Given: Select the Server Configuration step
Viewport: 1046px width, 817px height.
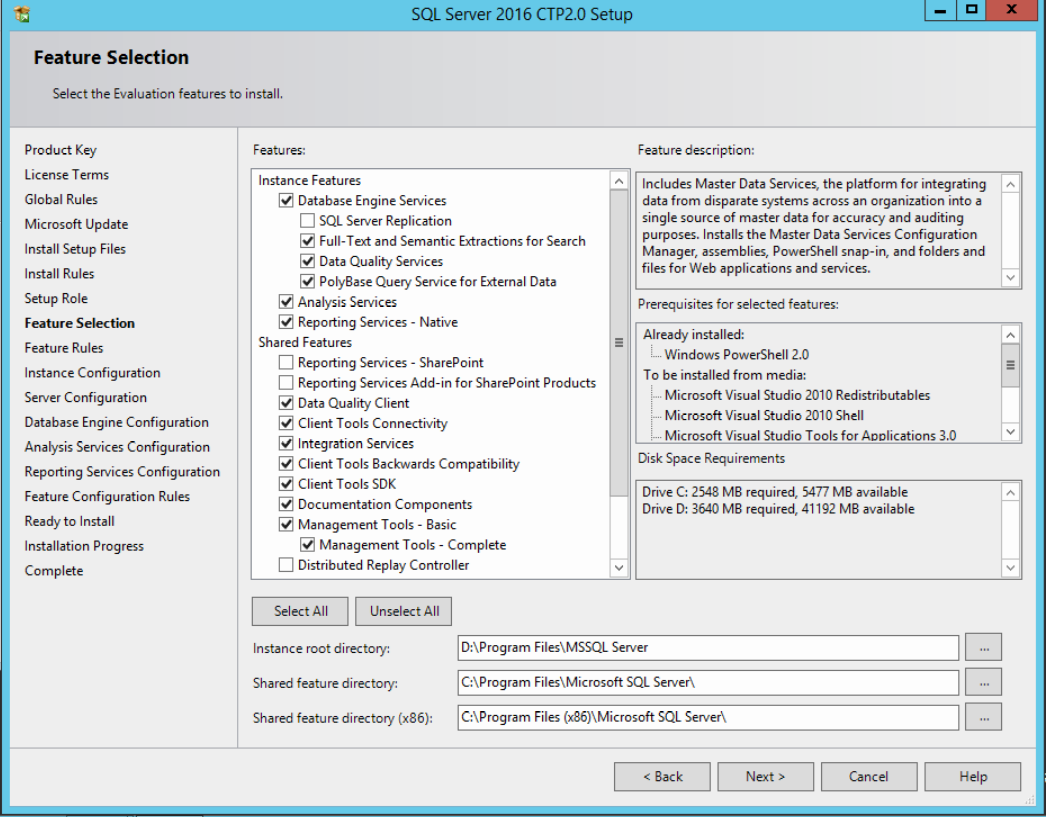Looking at the screenshot, I should 86,397.
